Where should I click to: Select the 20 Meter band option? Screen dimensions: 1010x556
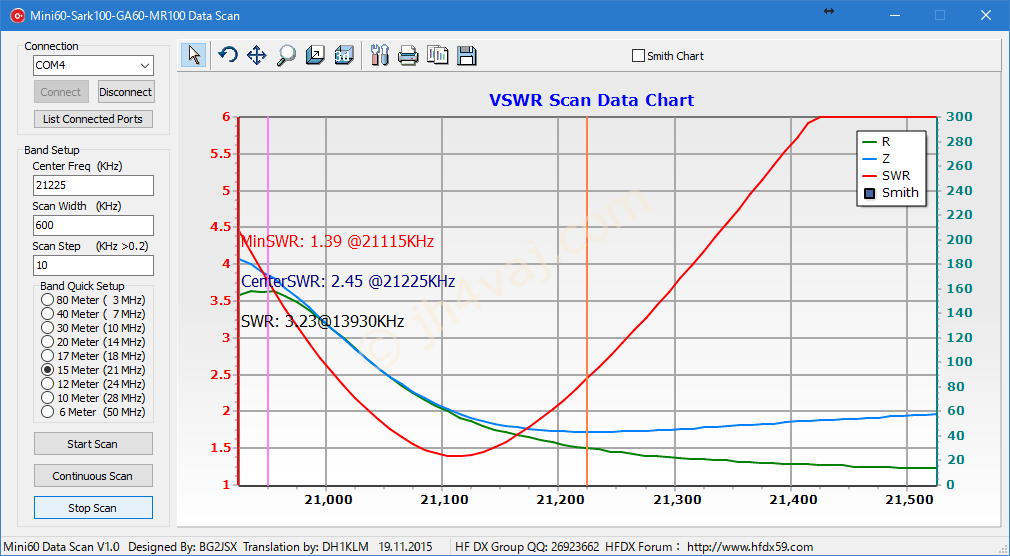click(93, 342)
